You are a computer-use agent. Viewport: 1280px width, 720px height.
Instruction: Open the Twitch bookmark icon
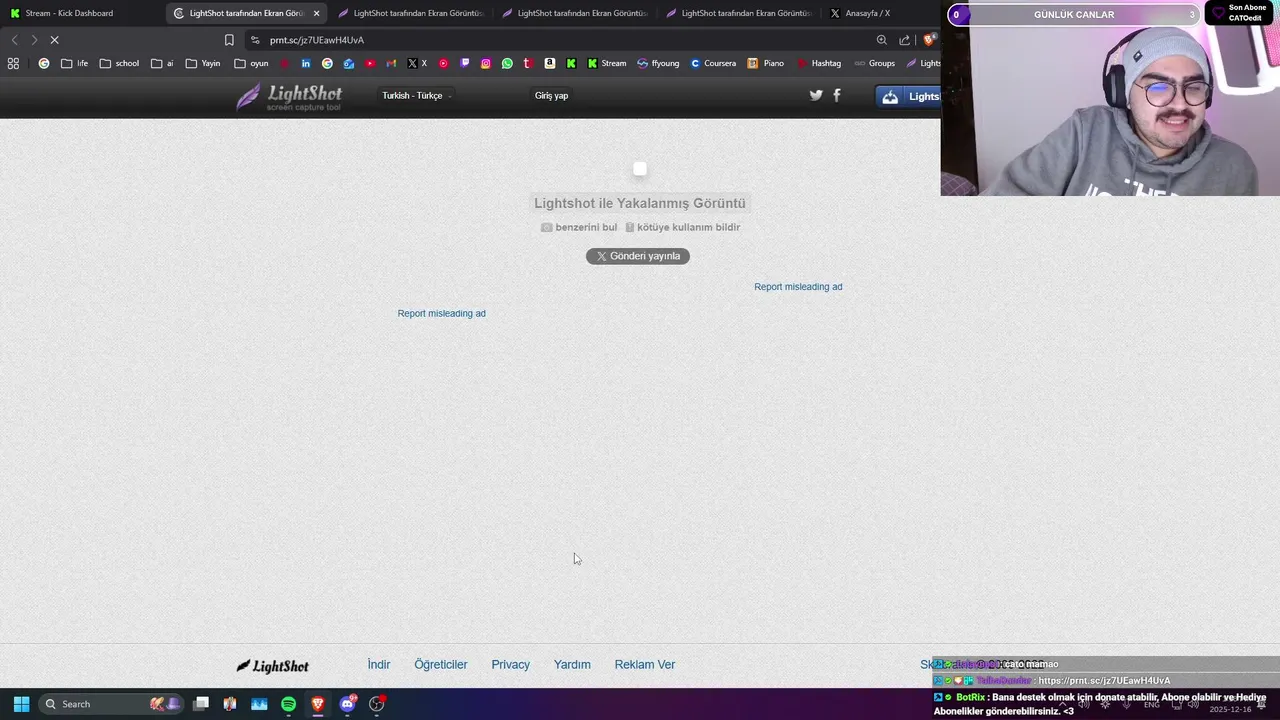click(x=464, y=63)
